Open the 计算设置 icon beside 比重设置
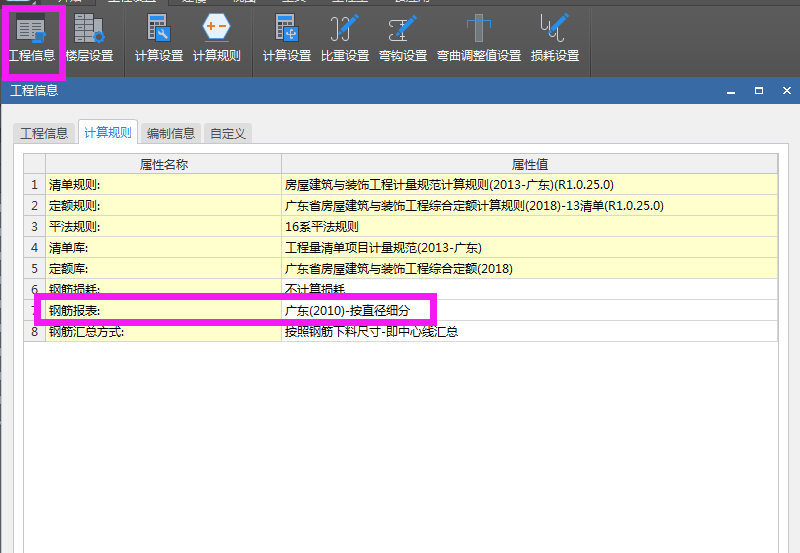The image size is (800, 553). point(287,38)
